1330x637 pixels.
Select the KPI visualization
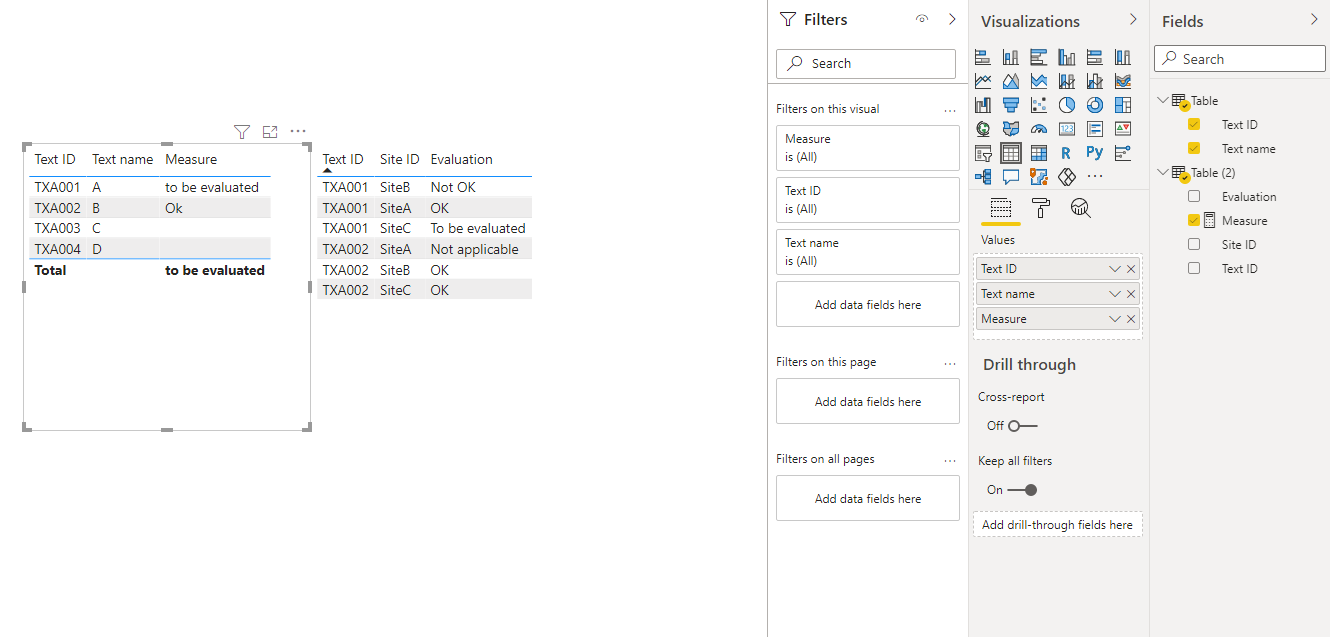tap(1123, 129)
